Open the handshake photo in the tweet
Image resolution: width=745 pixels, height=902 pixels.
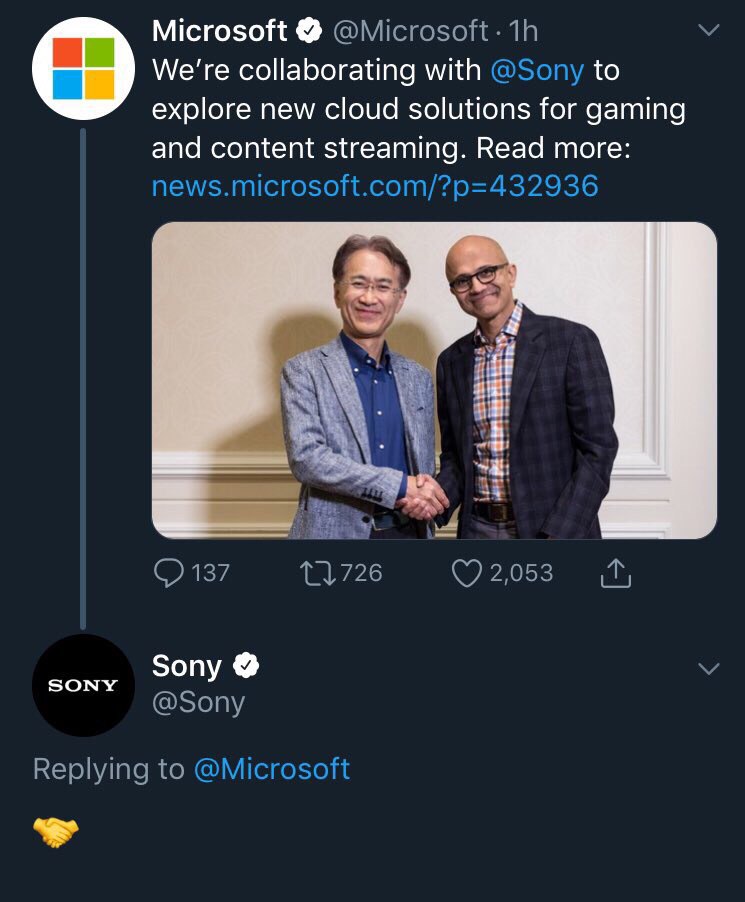(x=434, y=380)
